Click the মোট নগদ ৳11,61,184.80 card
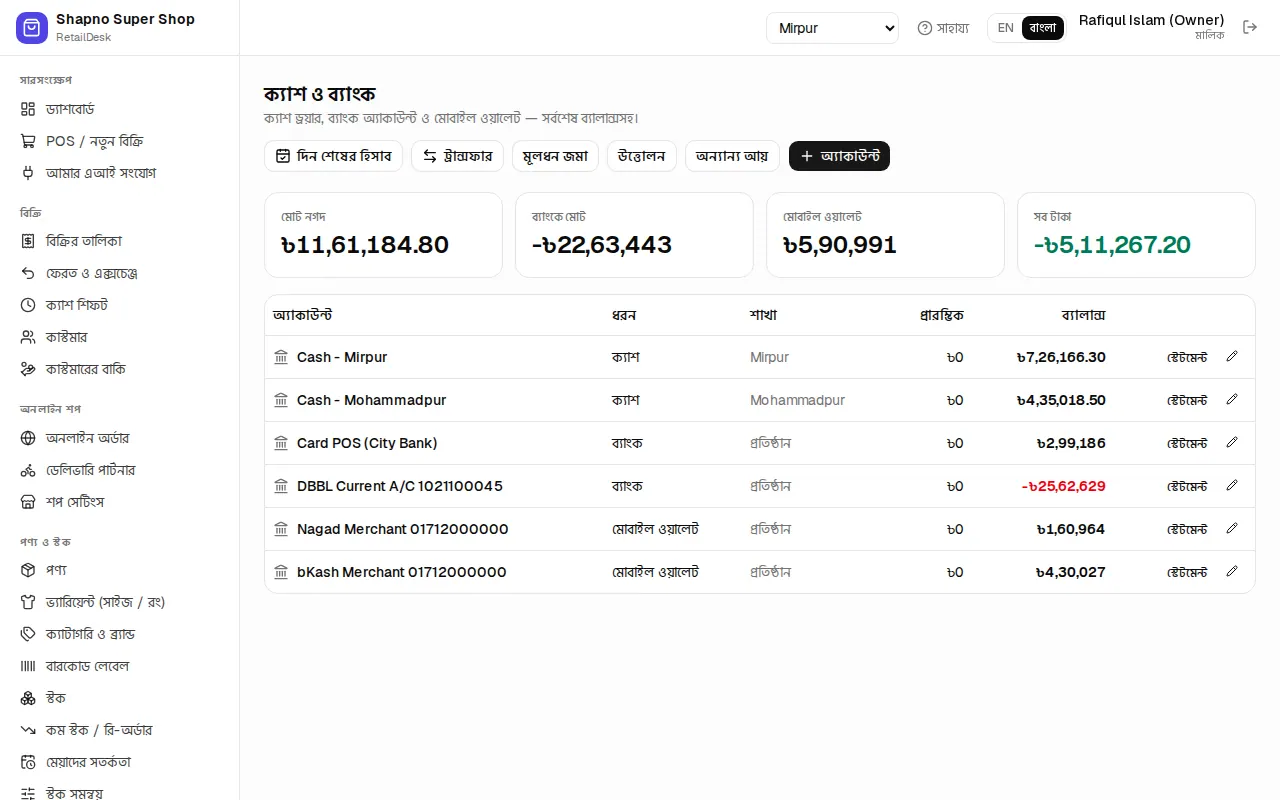Image resolution: width=1280 pixels, height=800 pixels. pos(383,235)
